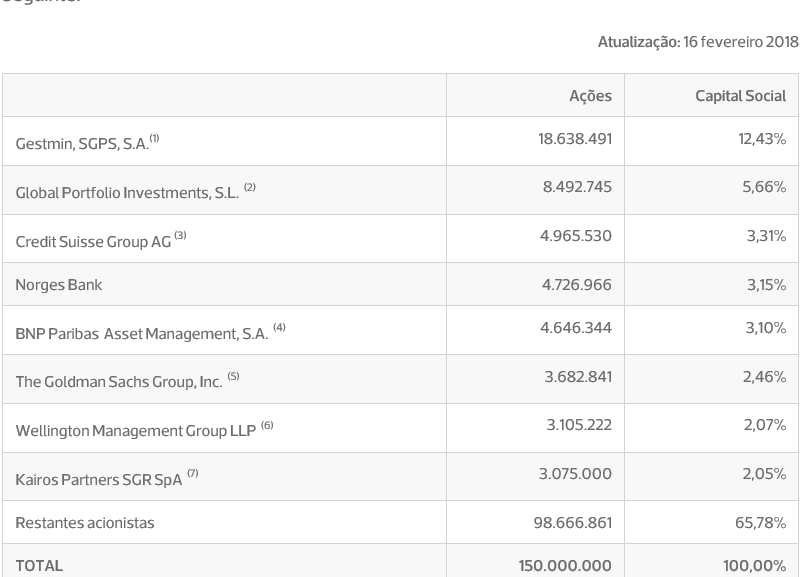Select the 'Ações' column header

pyautogui.click(x=590, y=96)
